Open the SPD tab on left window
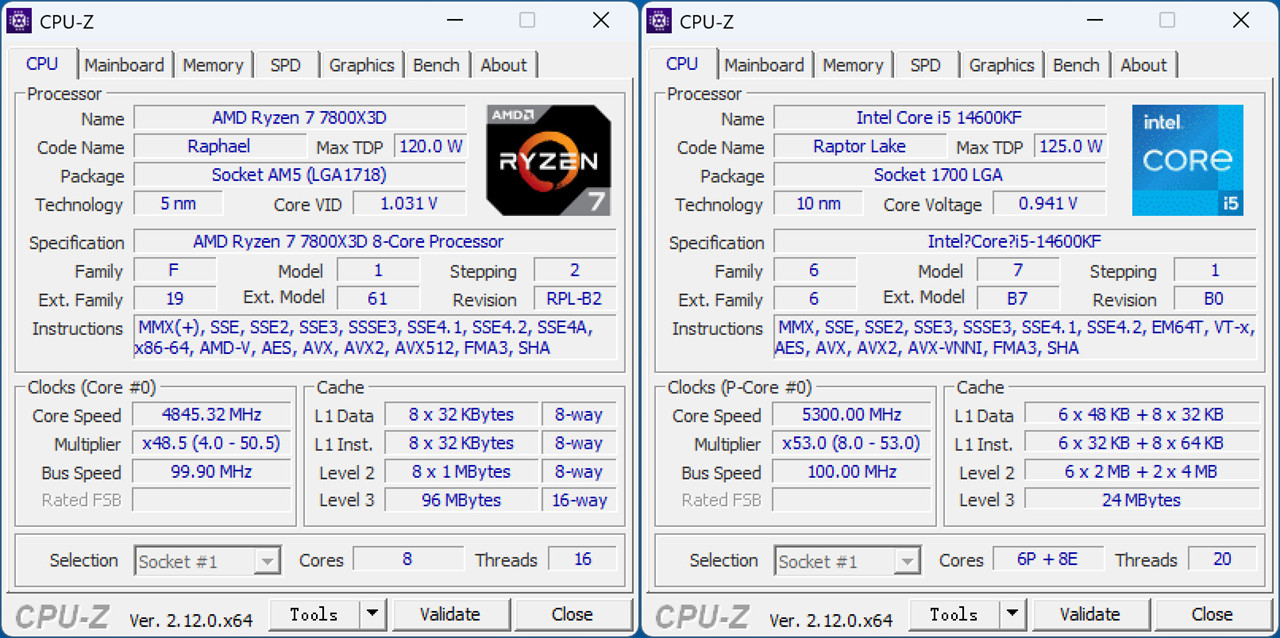Image resolution: width=1280 pixels, height=638 pixels. click(286, 64)
